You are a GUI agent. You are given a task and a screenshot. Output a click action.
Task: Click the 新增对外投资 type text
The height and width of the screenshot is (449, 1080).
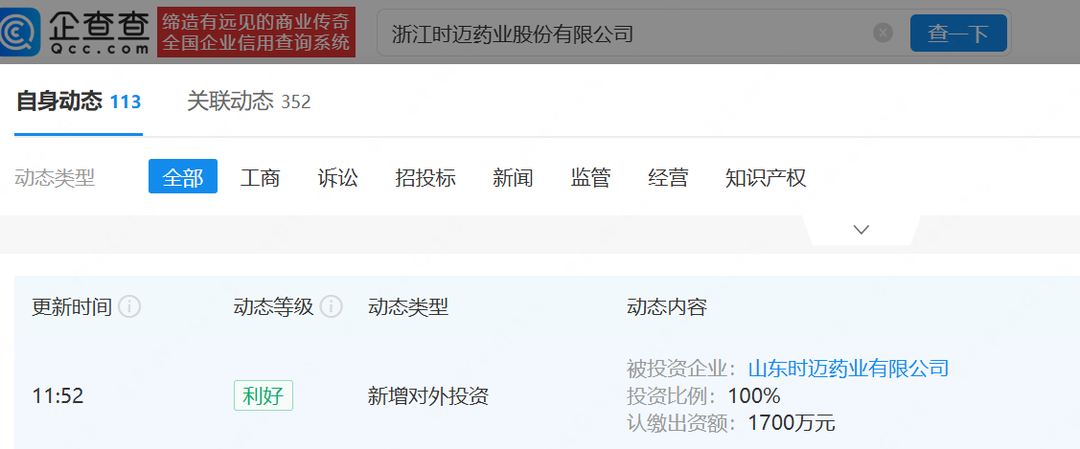click(x=428, y=397)
